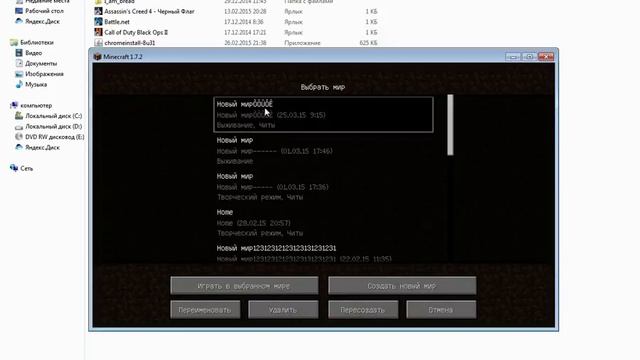Open 'Библиотеки' in Explorer sidebar

[32, 42]
